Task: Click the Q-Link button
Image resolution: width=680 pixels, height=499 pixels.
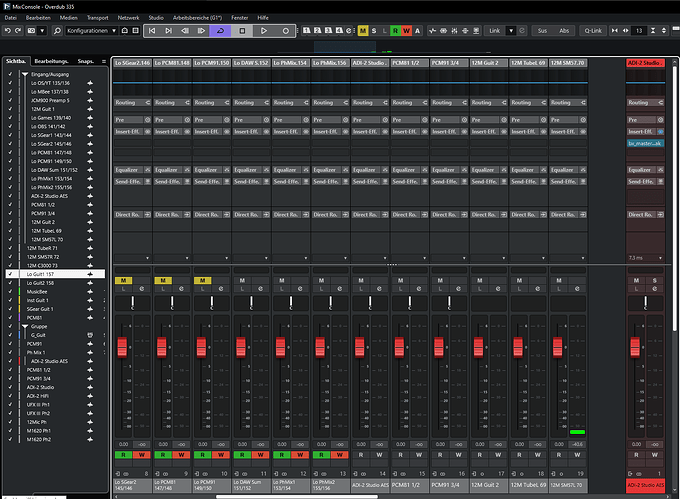Action: [593, 31]
